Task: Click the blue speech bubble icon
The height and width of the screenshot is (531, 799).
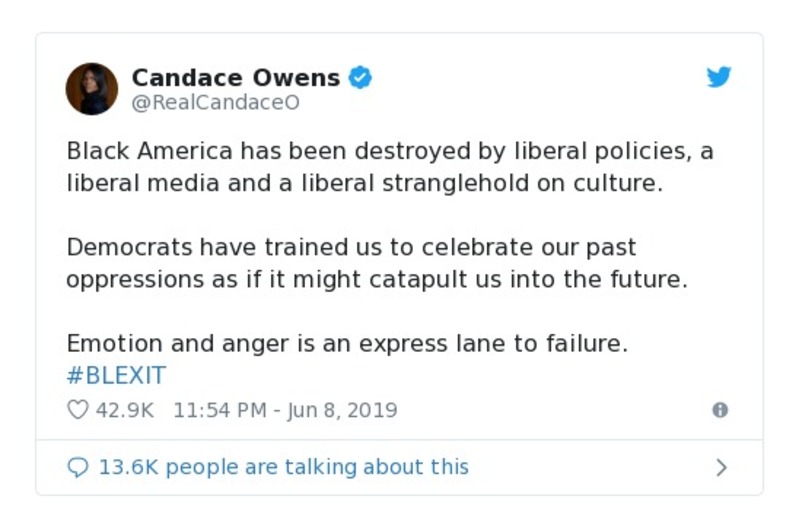Action: click(78, 467)
